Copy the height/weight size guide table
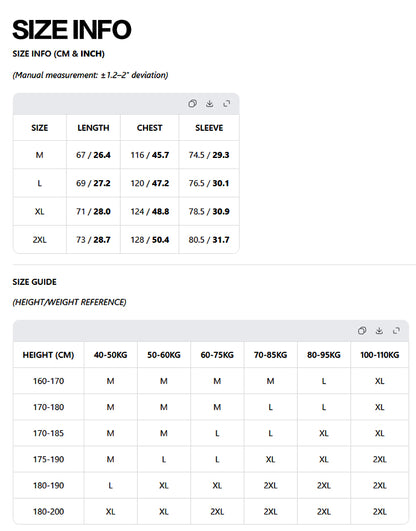Image resolution: width=416 pixels, height=531 pixels. tap(362, 331)
